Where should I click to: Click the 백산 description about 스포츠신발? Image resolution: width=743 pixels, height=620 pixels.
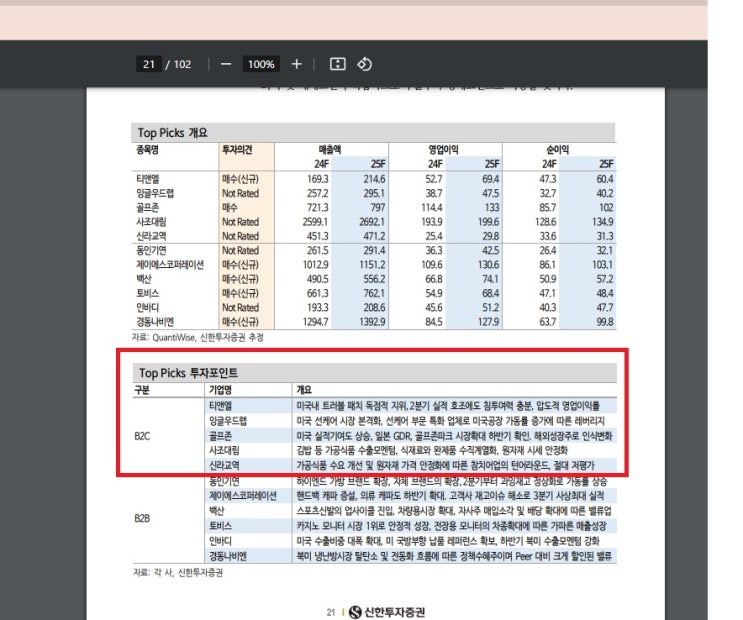click(454, 511)
